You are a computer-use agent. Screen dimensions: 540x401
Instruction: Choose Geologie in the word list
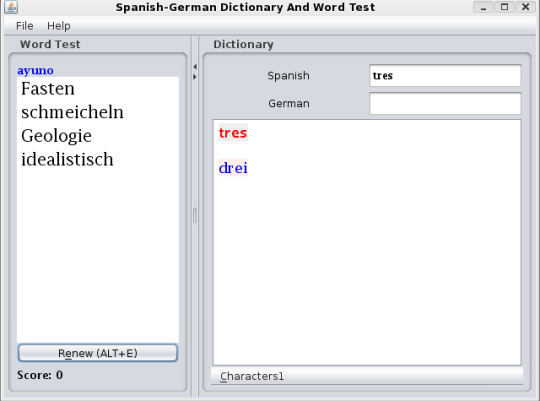pos(56,136)
